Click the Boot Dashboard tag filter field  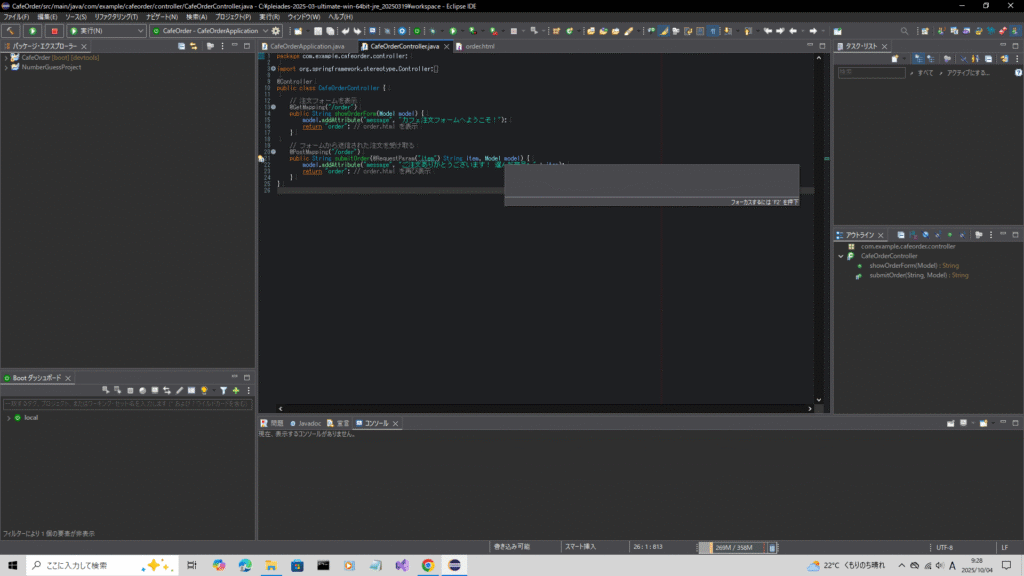click(127, 403)
